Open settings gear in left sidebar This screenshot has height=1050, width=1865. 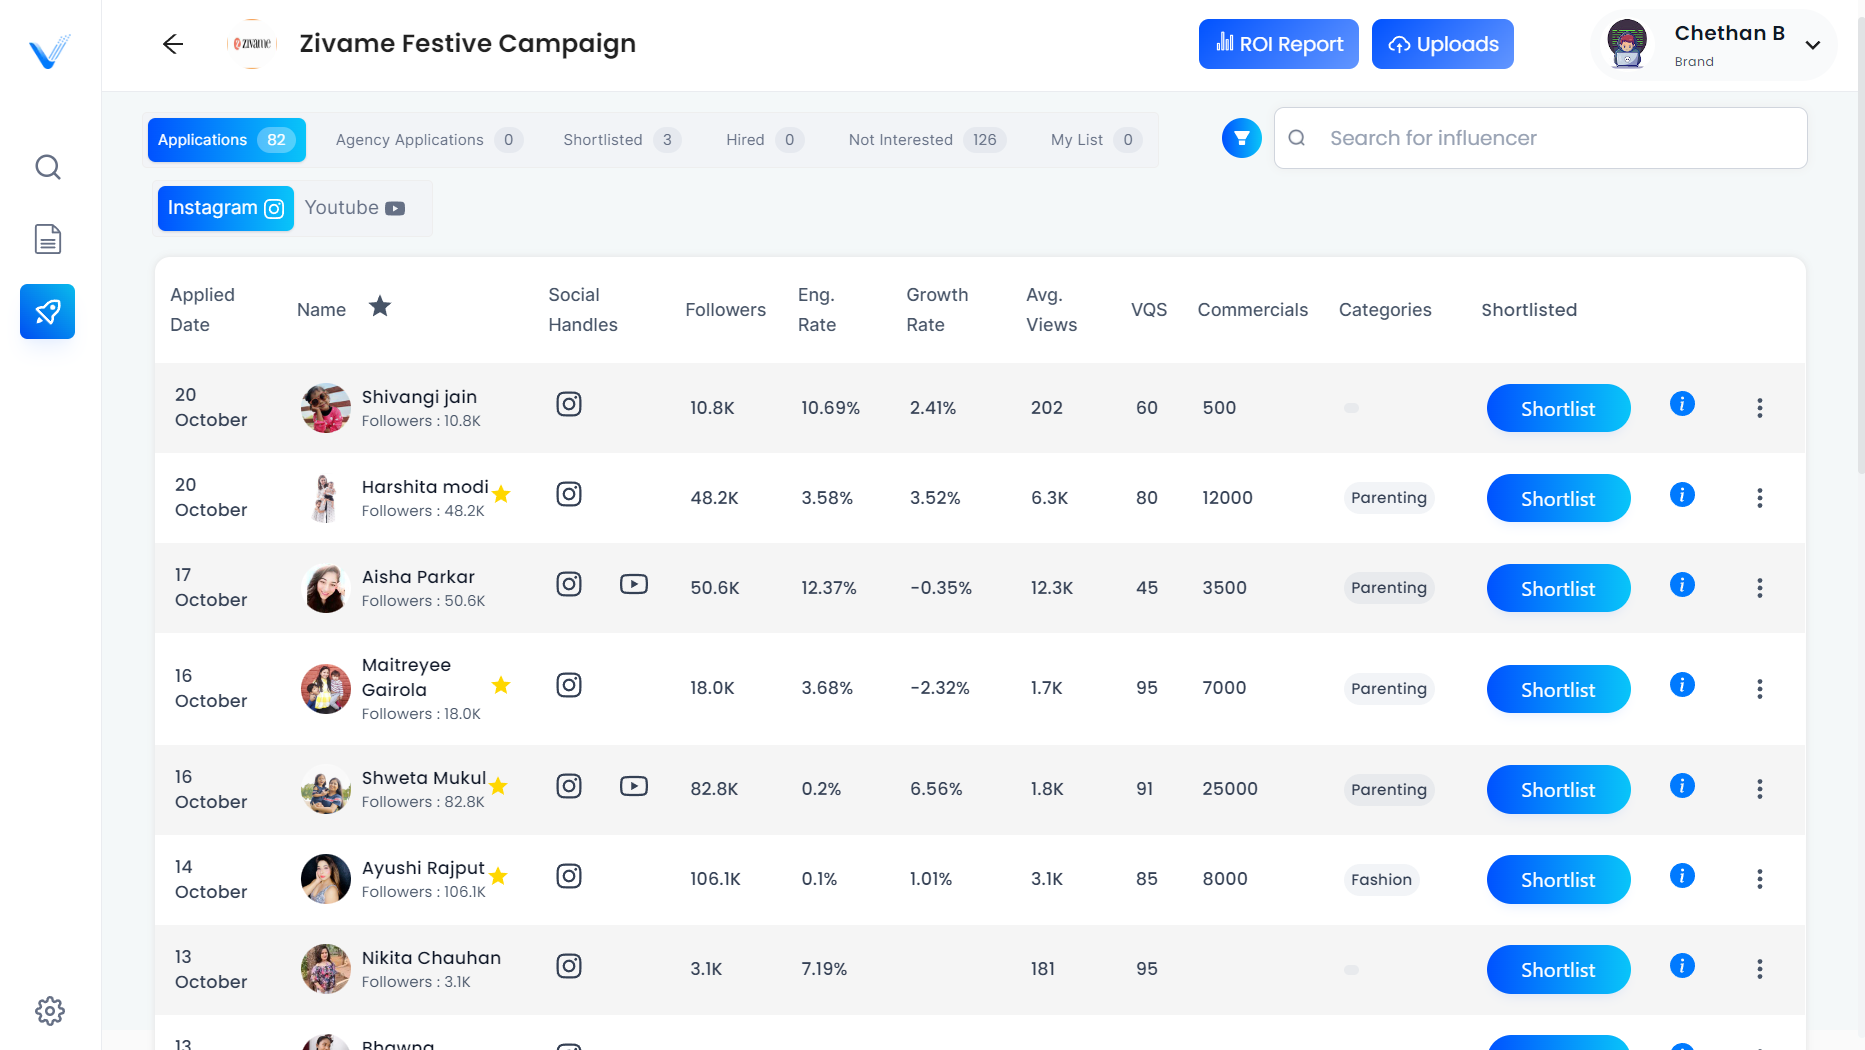(x=50, y=1011)
